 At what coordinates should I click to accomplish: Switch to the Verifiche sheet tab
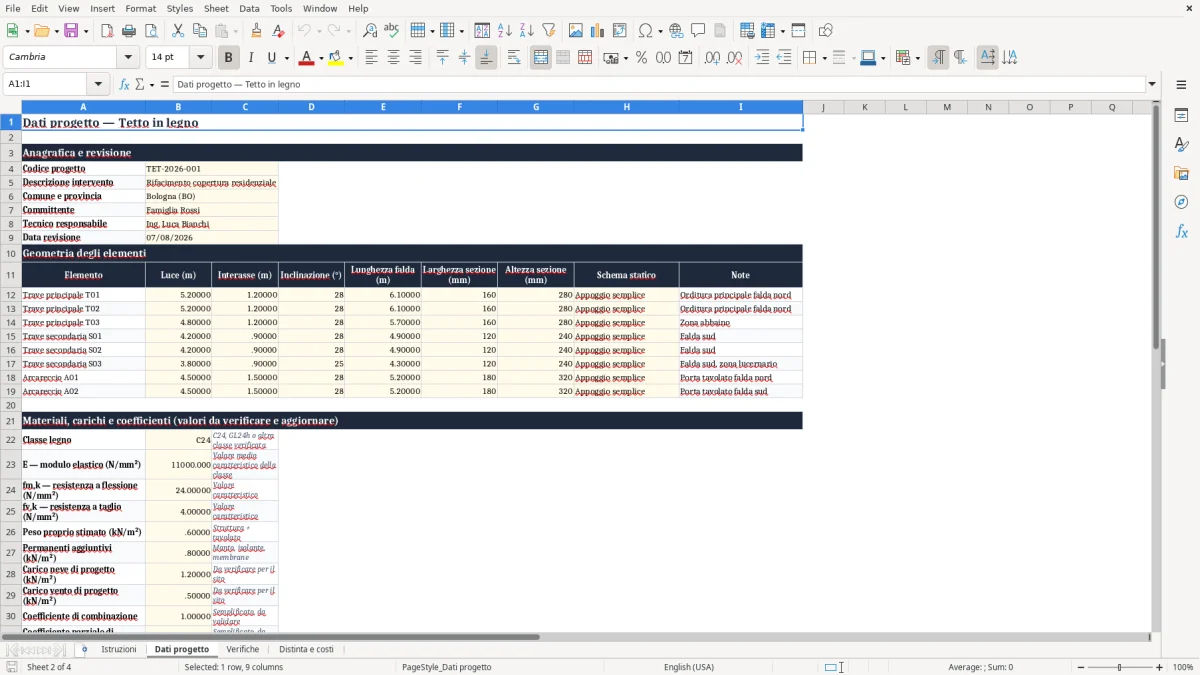coord(243,649)
